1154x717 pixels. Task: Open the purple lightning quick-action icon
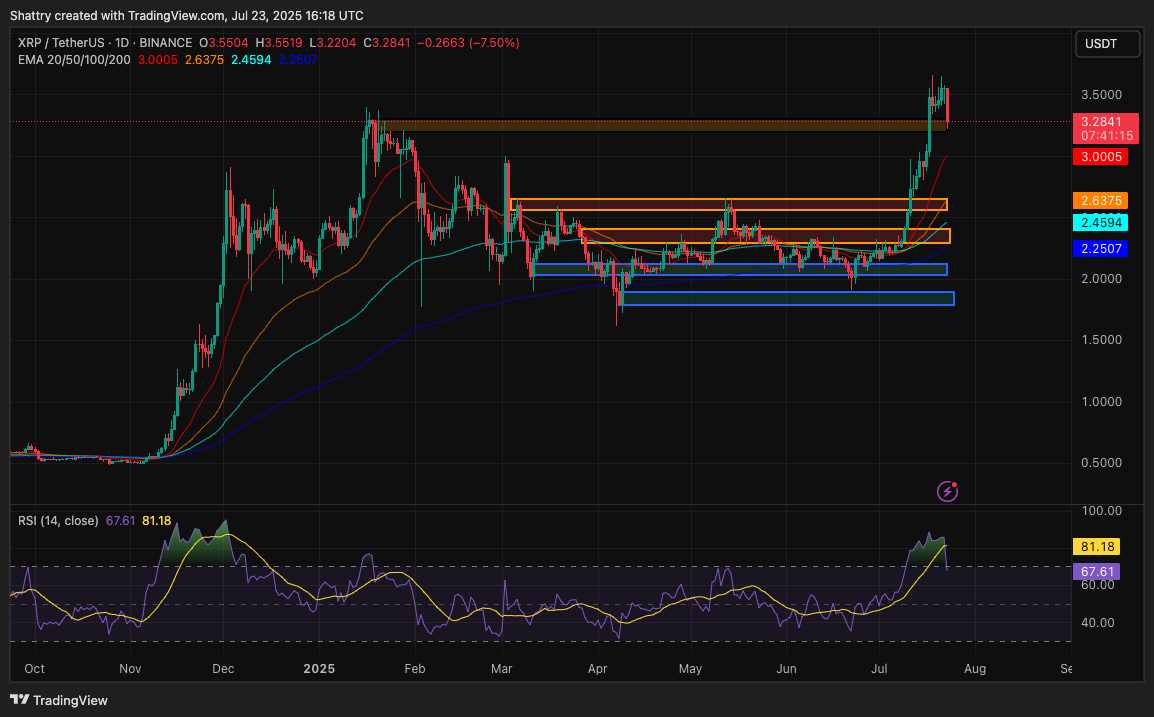coord(945,491)
